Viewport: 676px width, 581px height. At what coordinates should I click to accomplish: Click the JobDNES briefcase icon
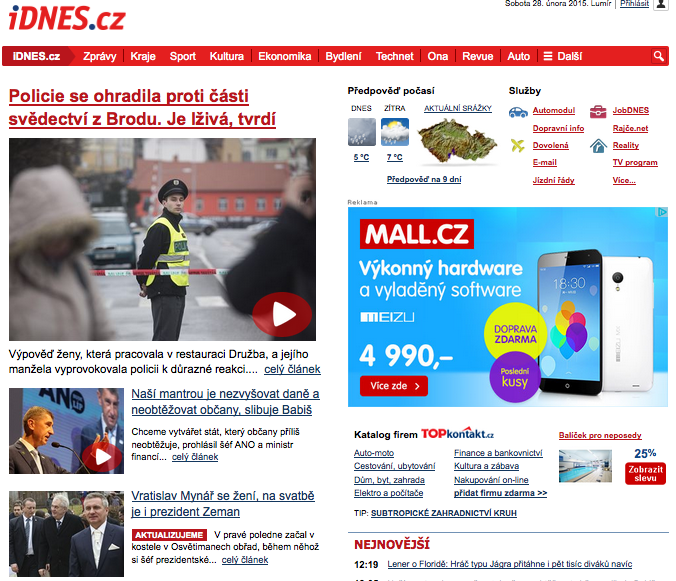click(598, 112)
